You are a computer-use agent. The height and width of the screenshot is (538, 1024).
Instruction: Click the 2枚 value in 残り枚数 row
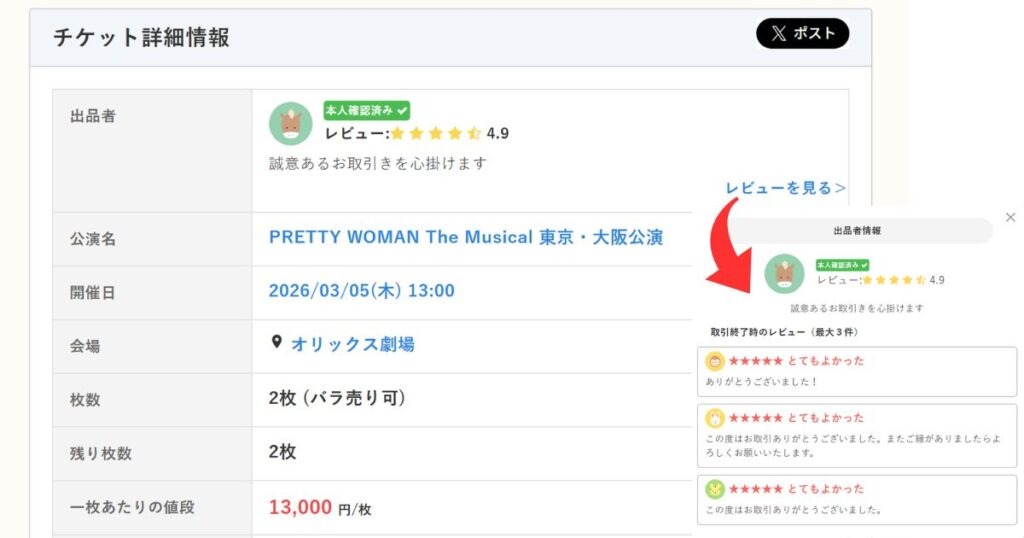(282, 451)
